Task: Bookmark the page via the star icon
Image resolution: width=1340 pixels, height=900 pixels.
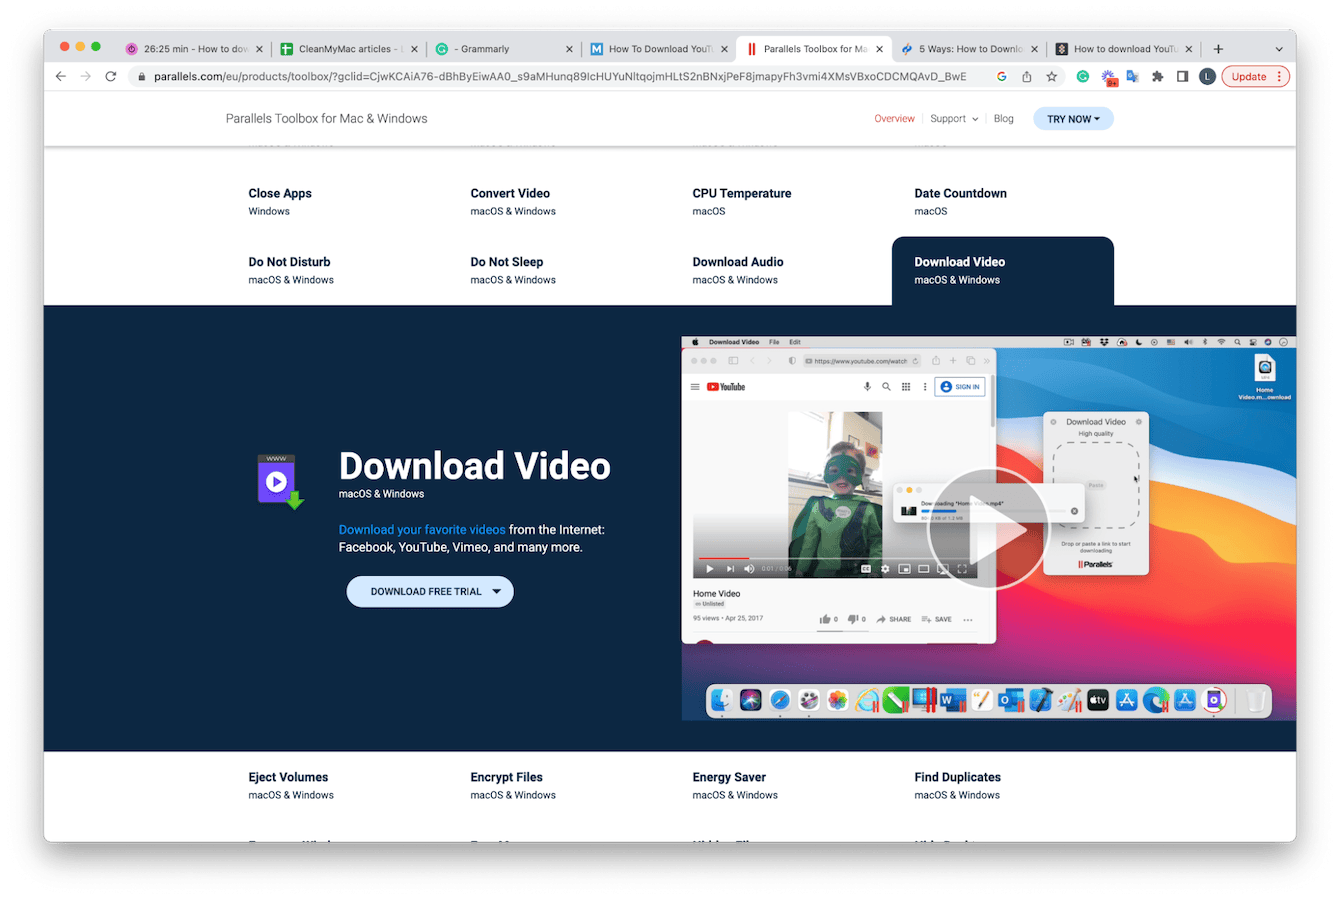Action: [1051, 76]
